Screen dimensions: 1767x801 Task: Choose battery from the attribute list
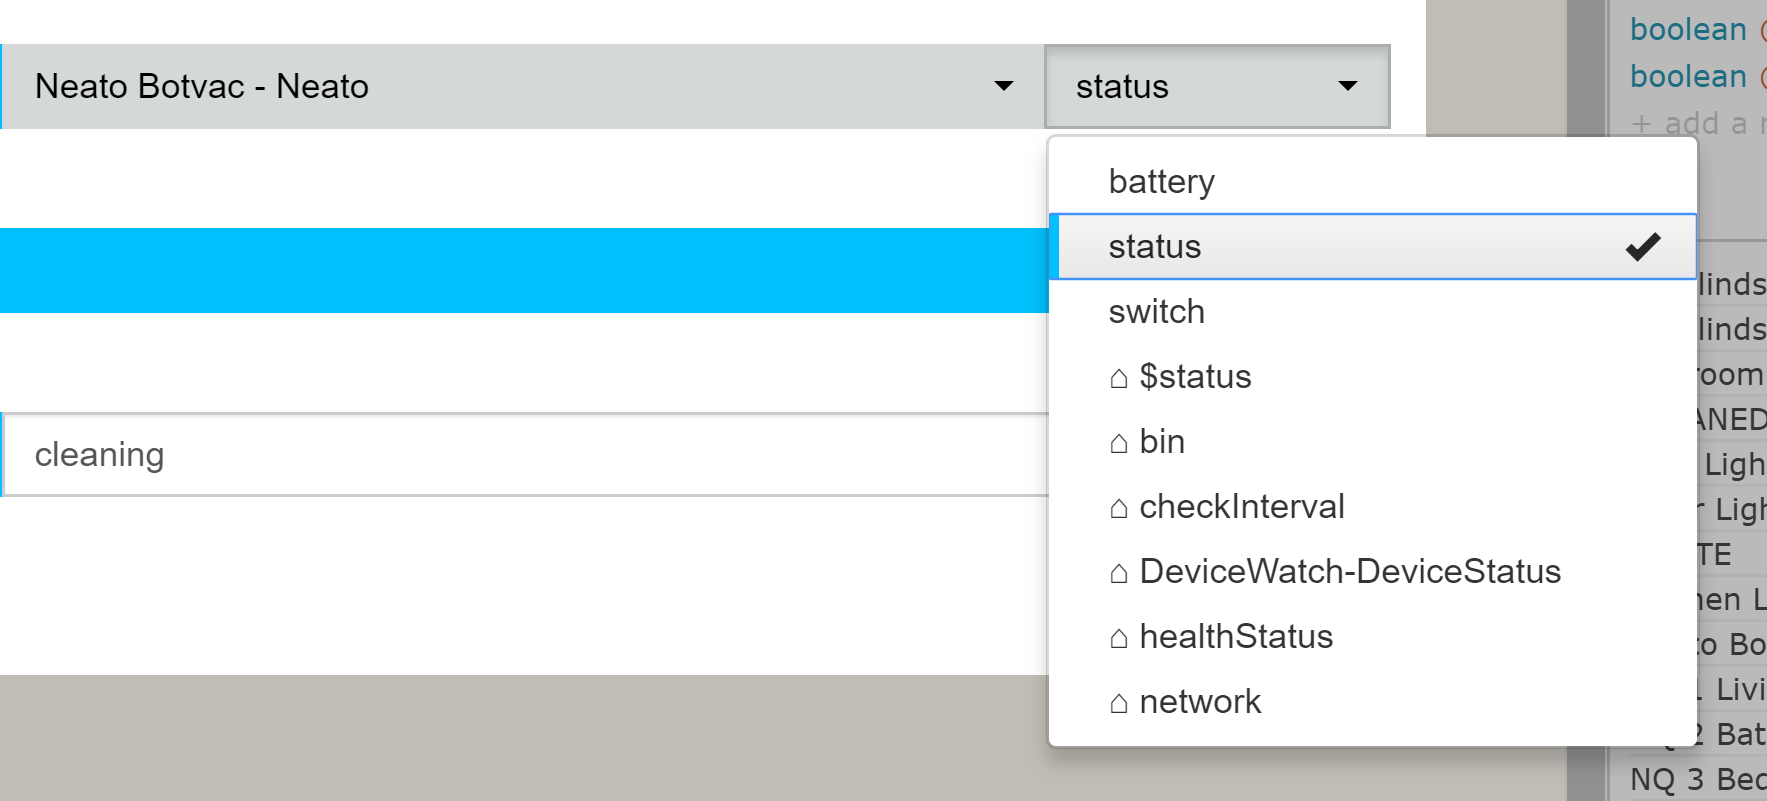(1373, 181)
